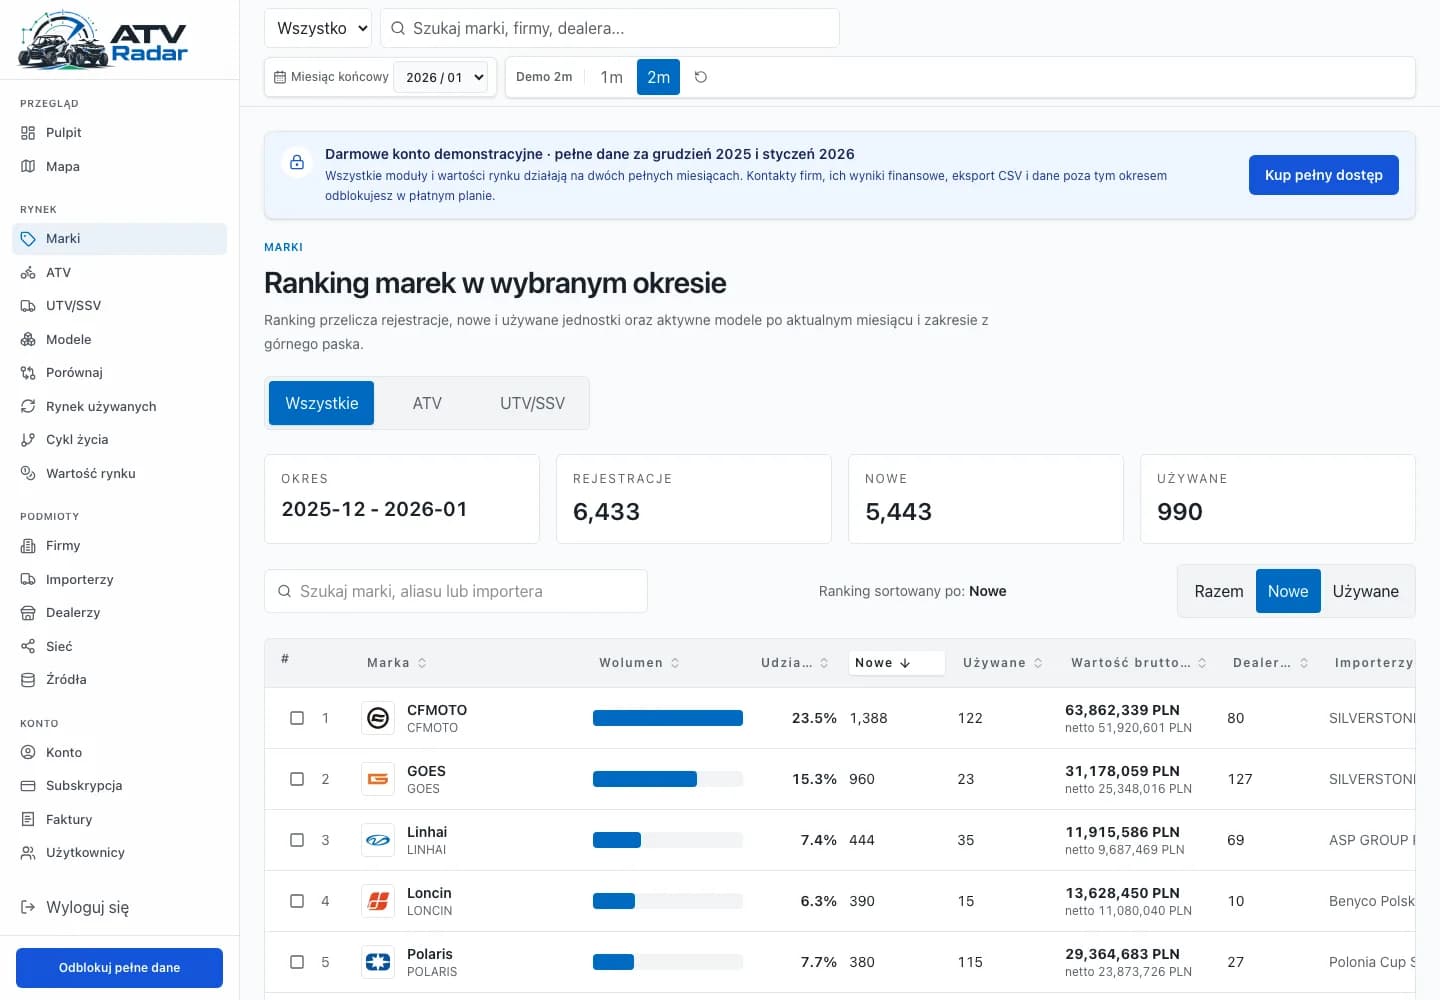This screenshot has width=1440, height=1000.
Task: Click the Wyloguj się logout icon
Action: pyautogui.click(x=28, y=908)
